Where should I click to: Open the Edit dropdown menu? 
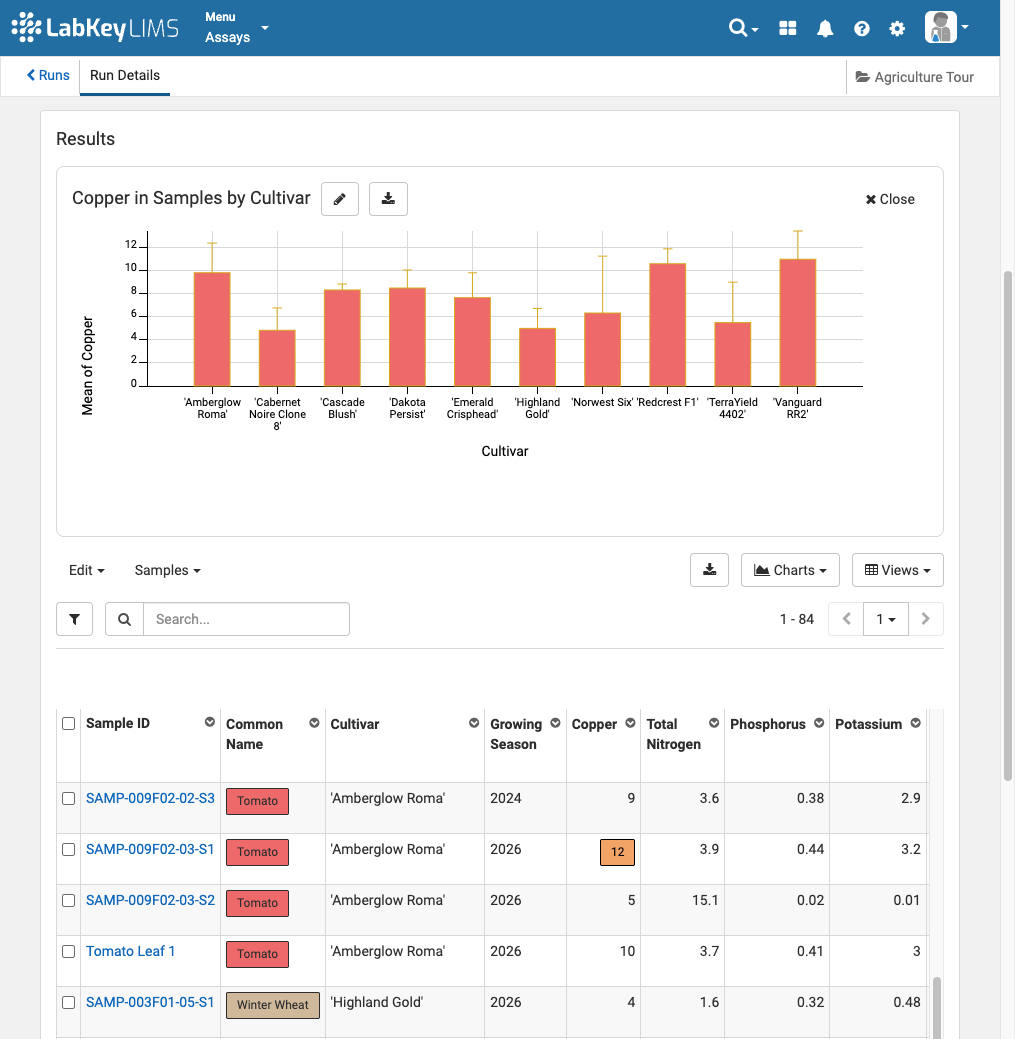point(86,570)
